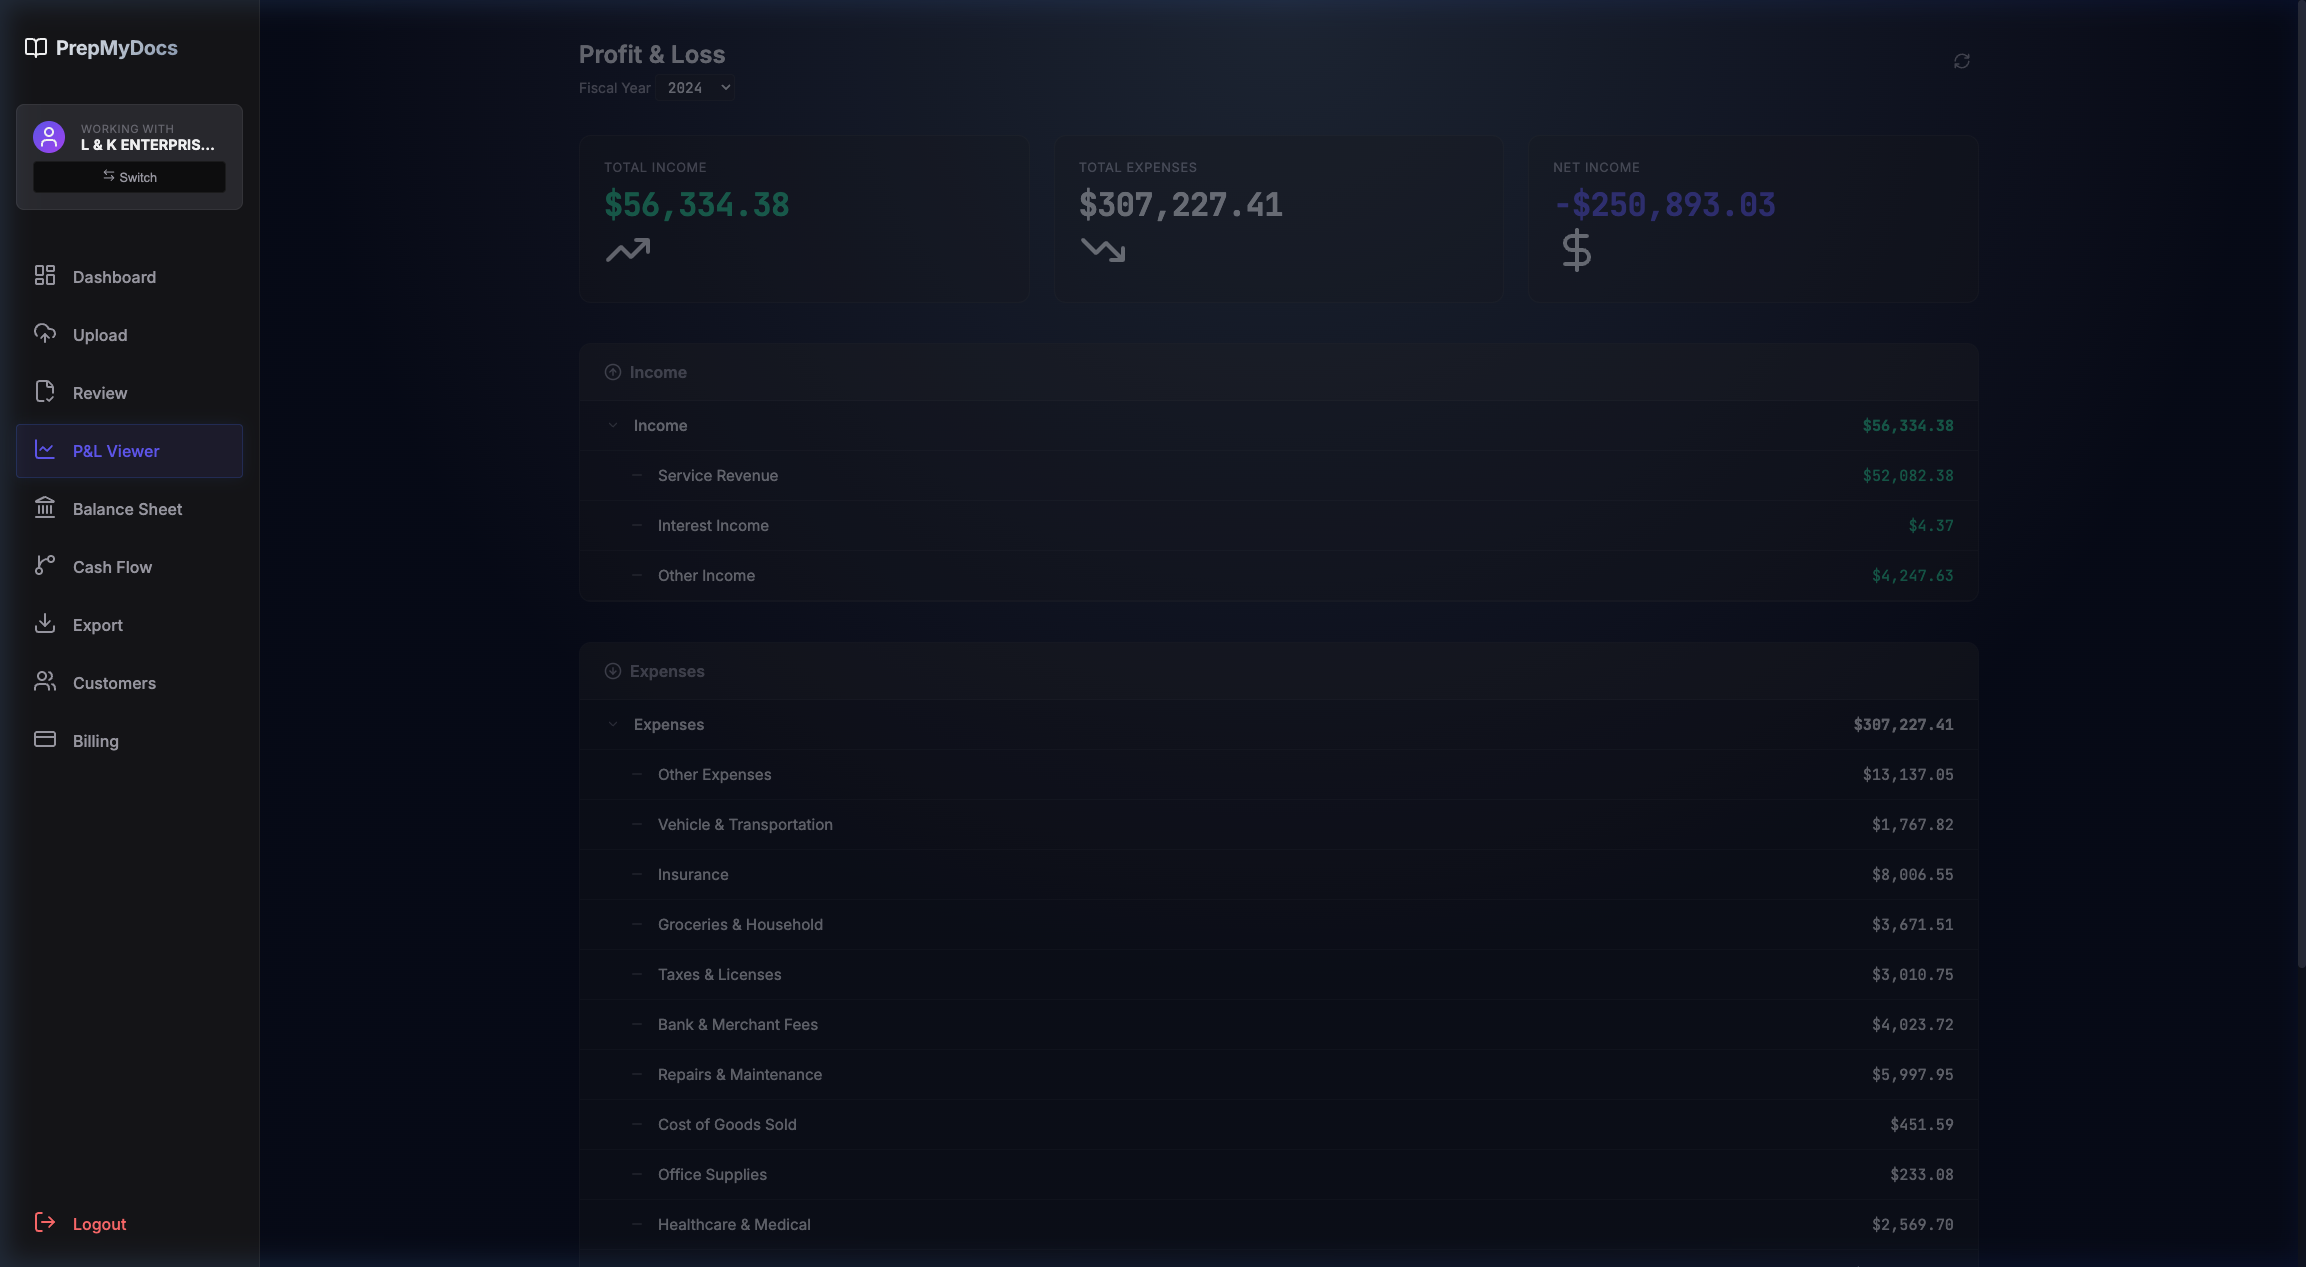Click the purple user avatar icon
Screen dimensions: 2306x1267
[49, 137]
